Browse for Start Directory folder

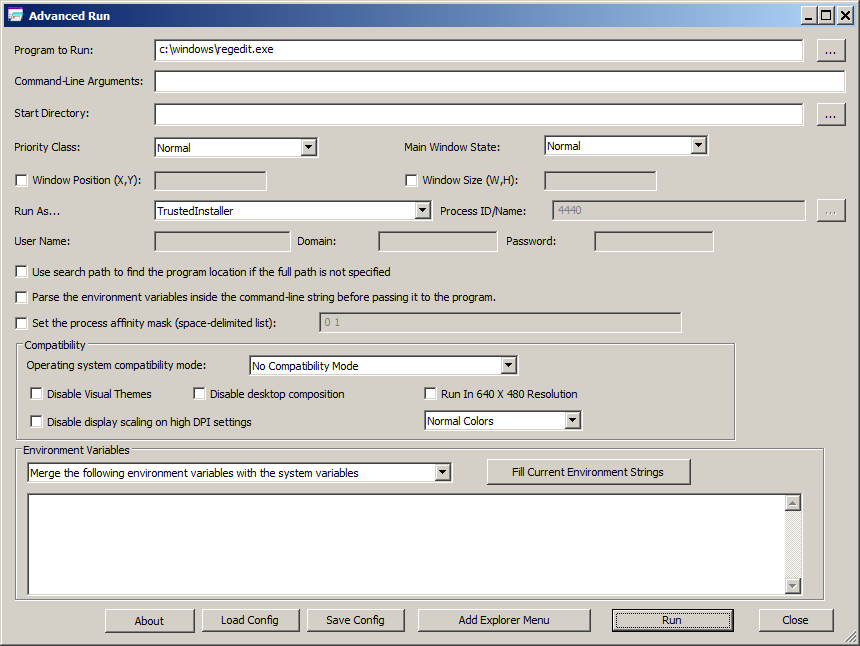(x=830, y=115)
